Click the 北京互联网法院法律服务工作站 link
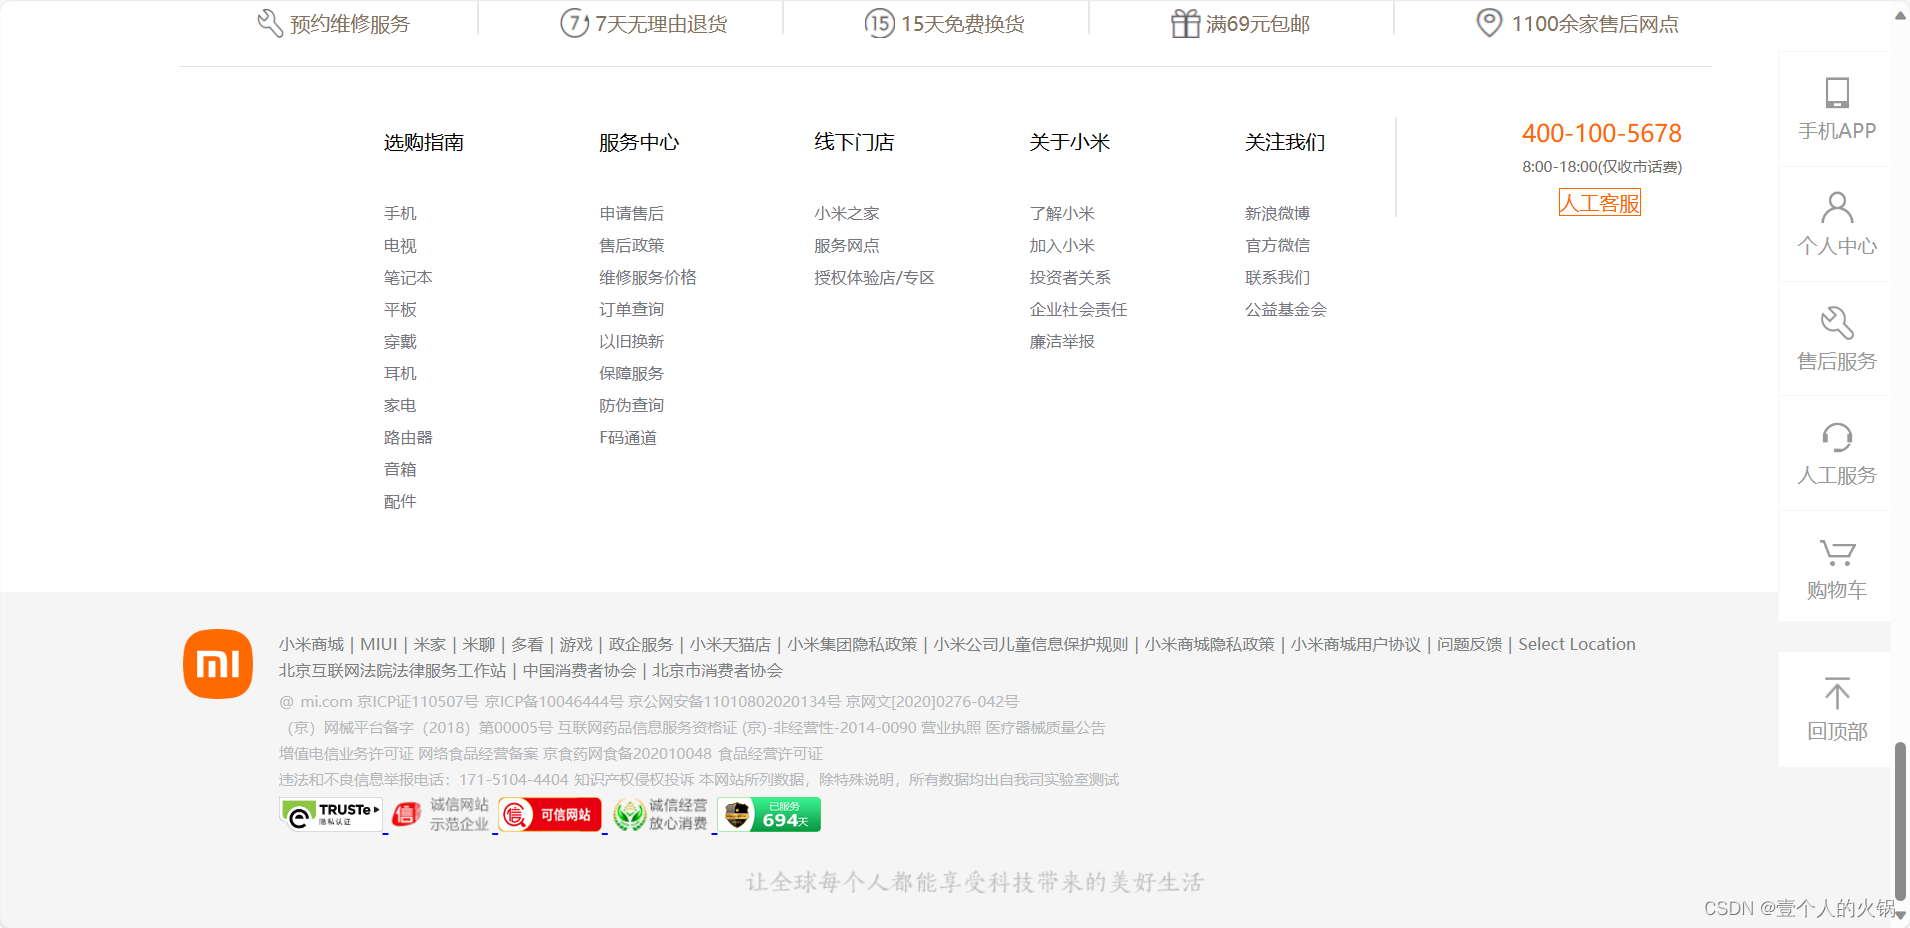Screen dimensions: 1910x928 click(392, 670)
